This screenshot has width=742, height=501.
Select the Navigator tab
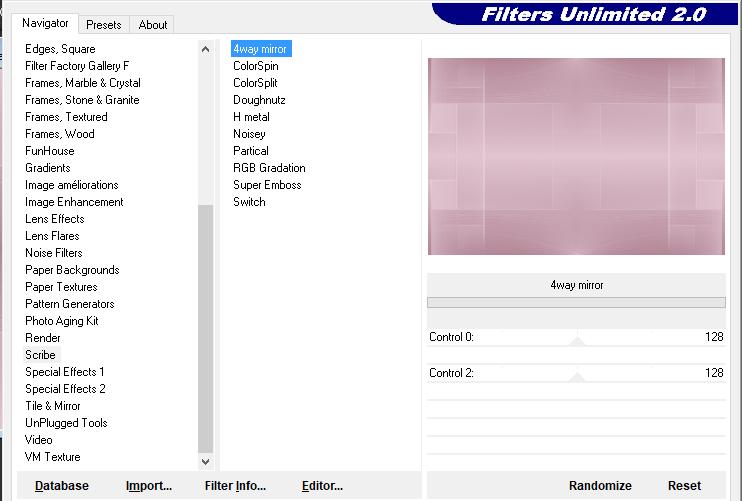(x=45, y=23)
